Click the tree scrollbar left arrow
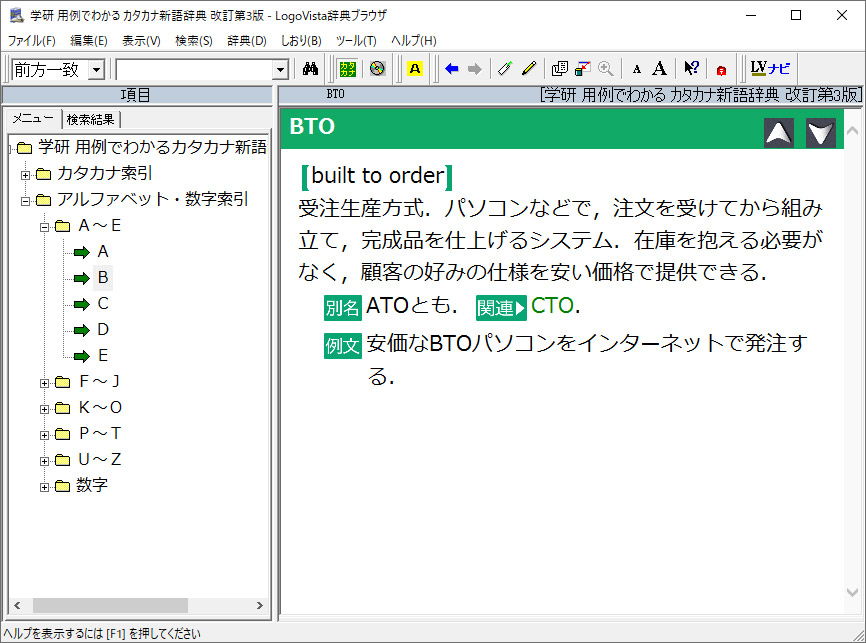866x643 pixels. pos(18,605)
